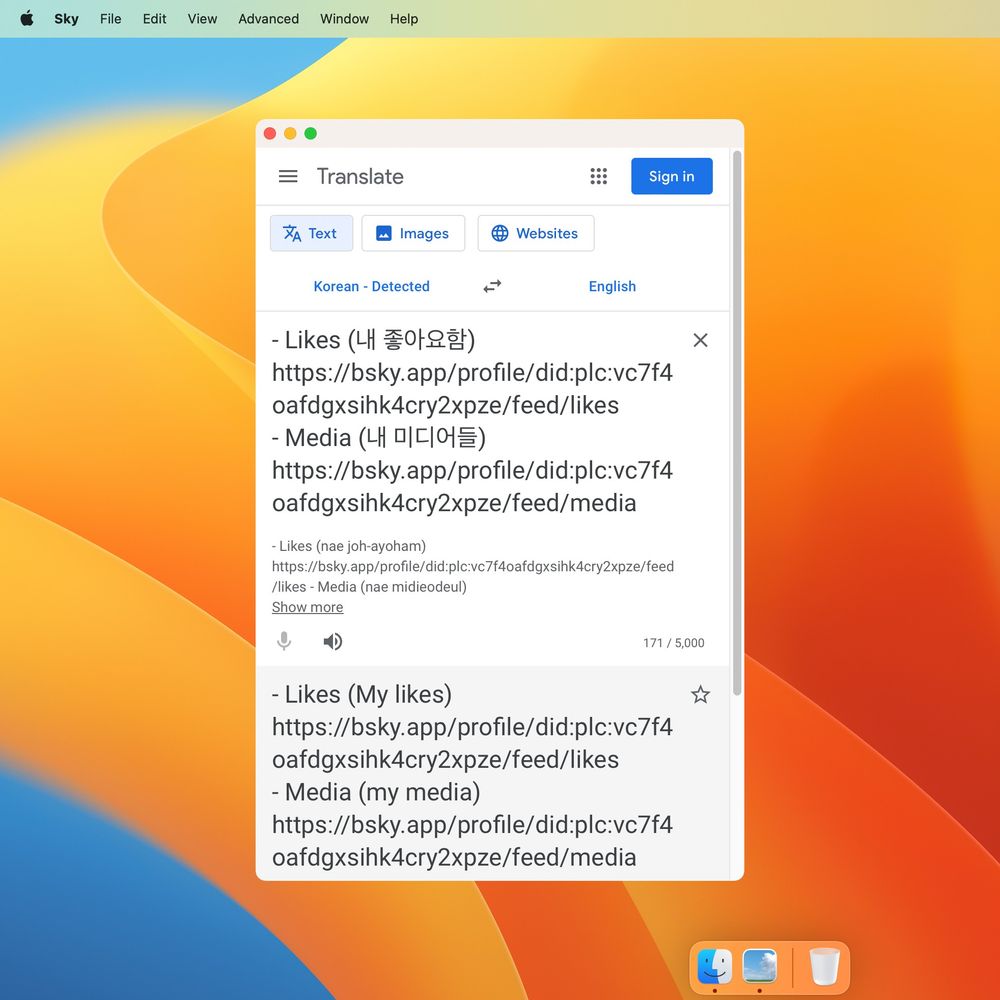Open the Sky menu

(x=66, y=18)
